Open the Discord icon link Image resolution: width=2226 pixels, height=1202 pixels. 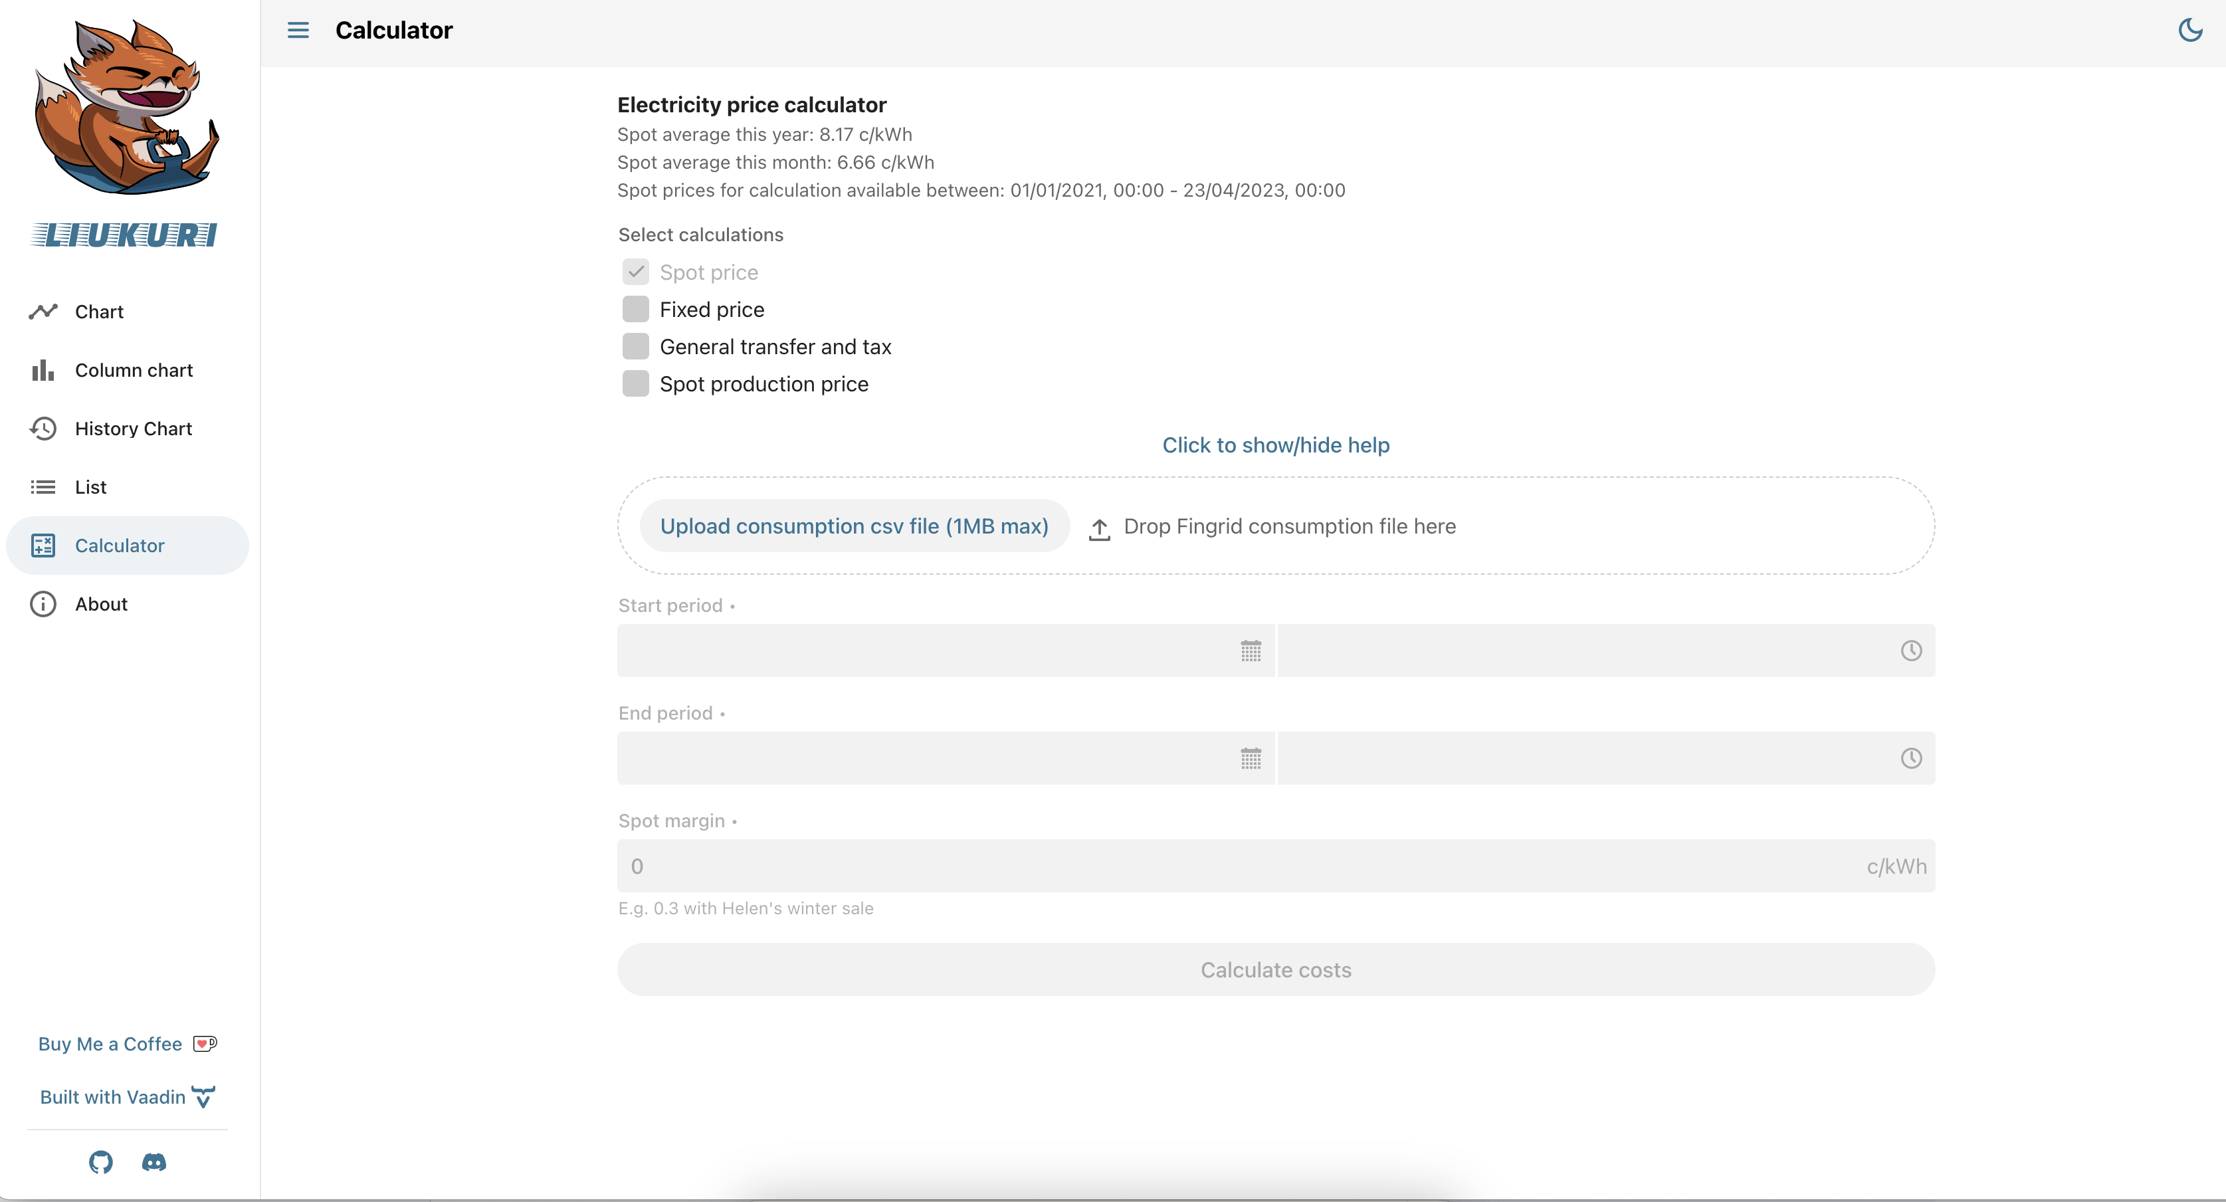click(x=154, y=1162)
